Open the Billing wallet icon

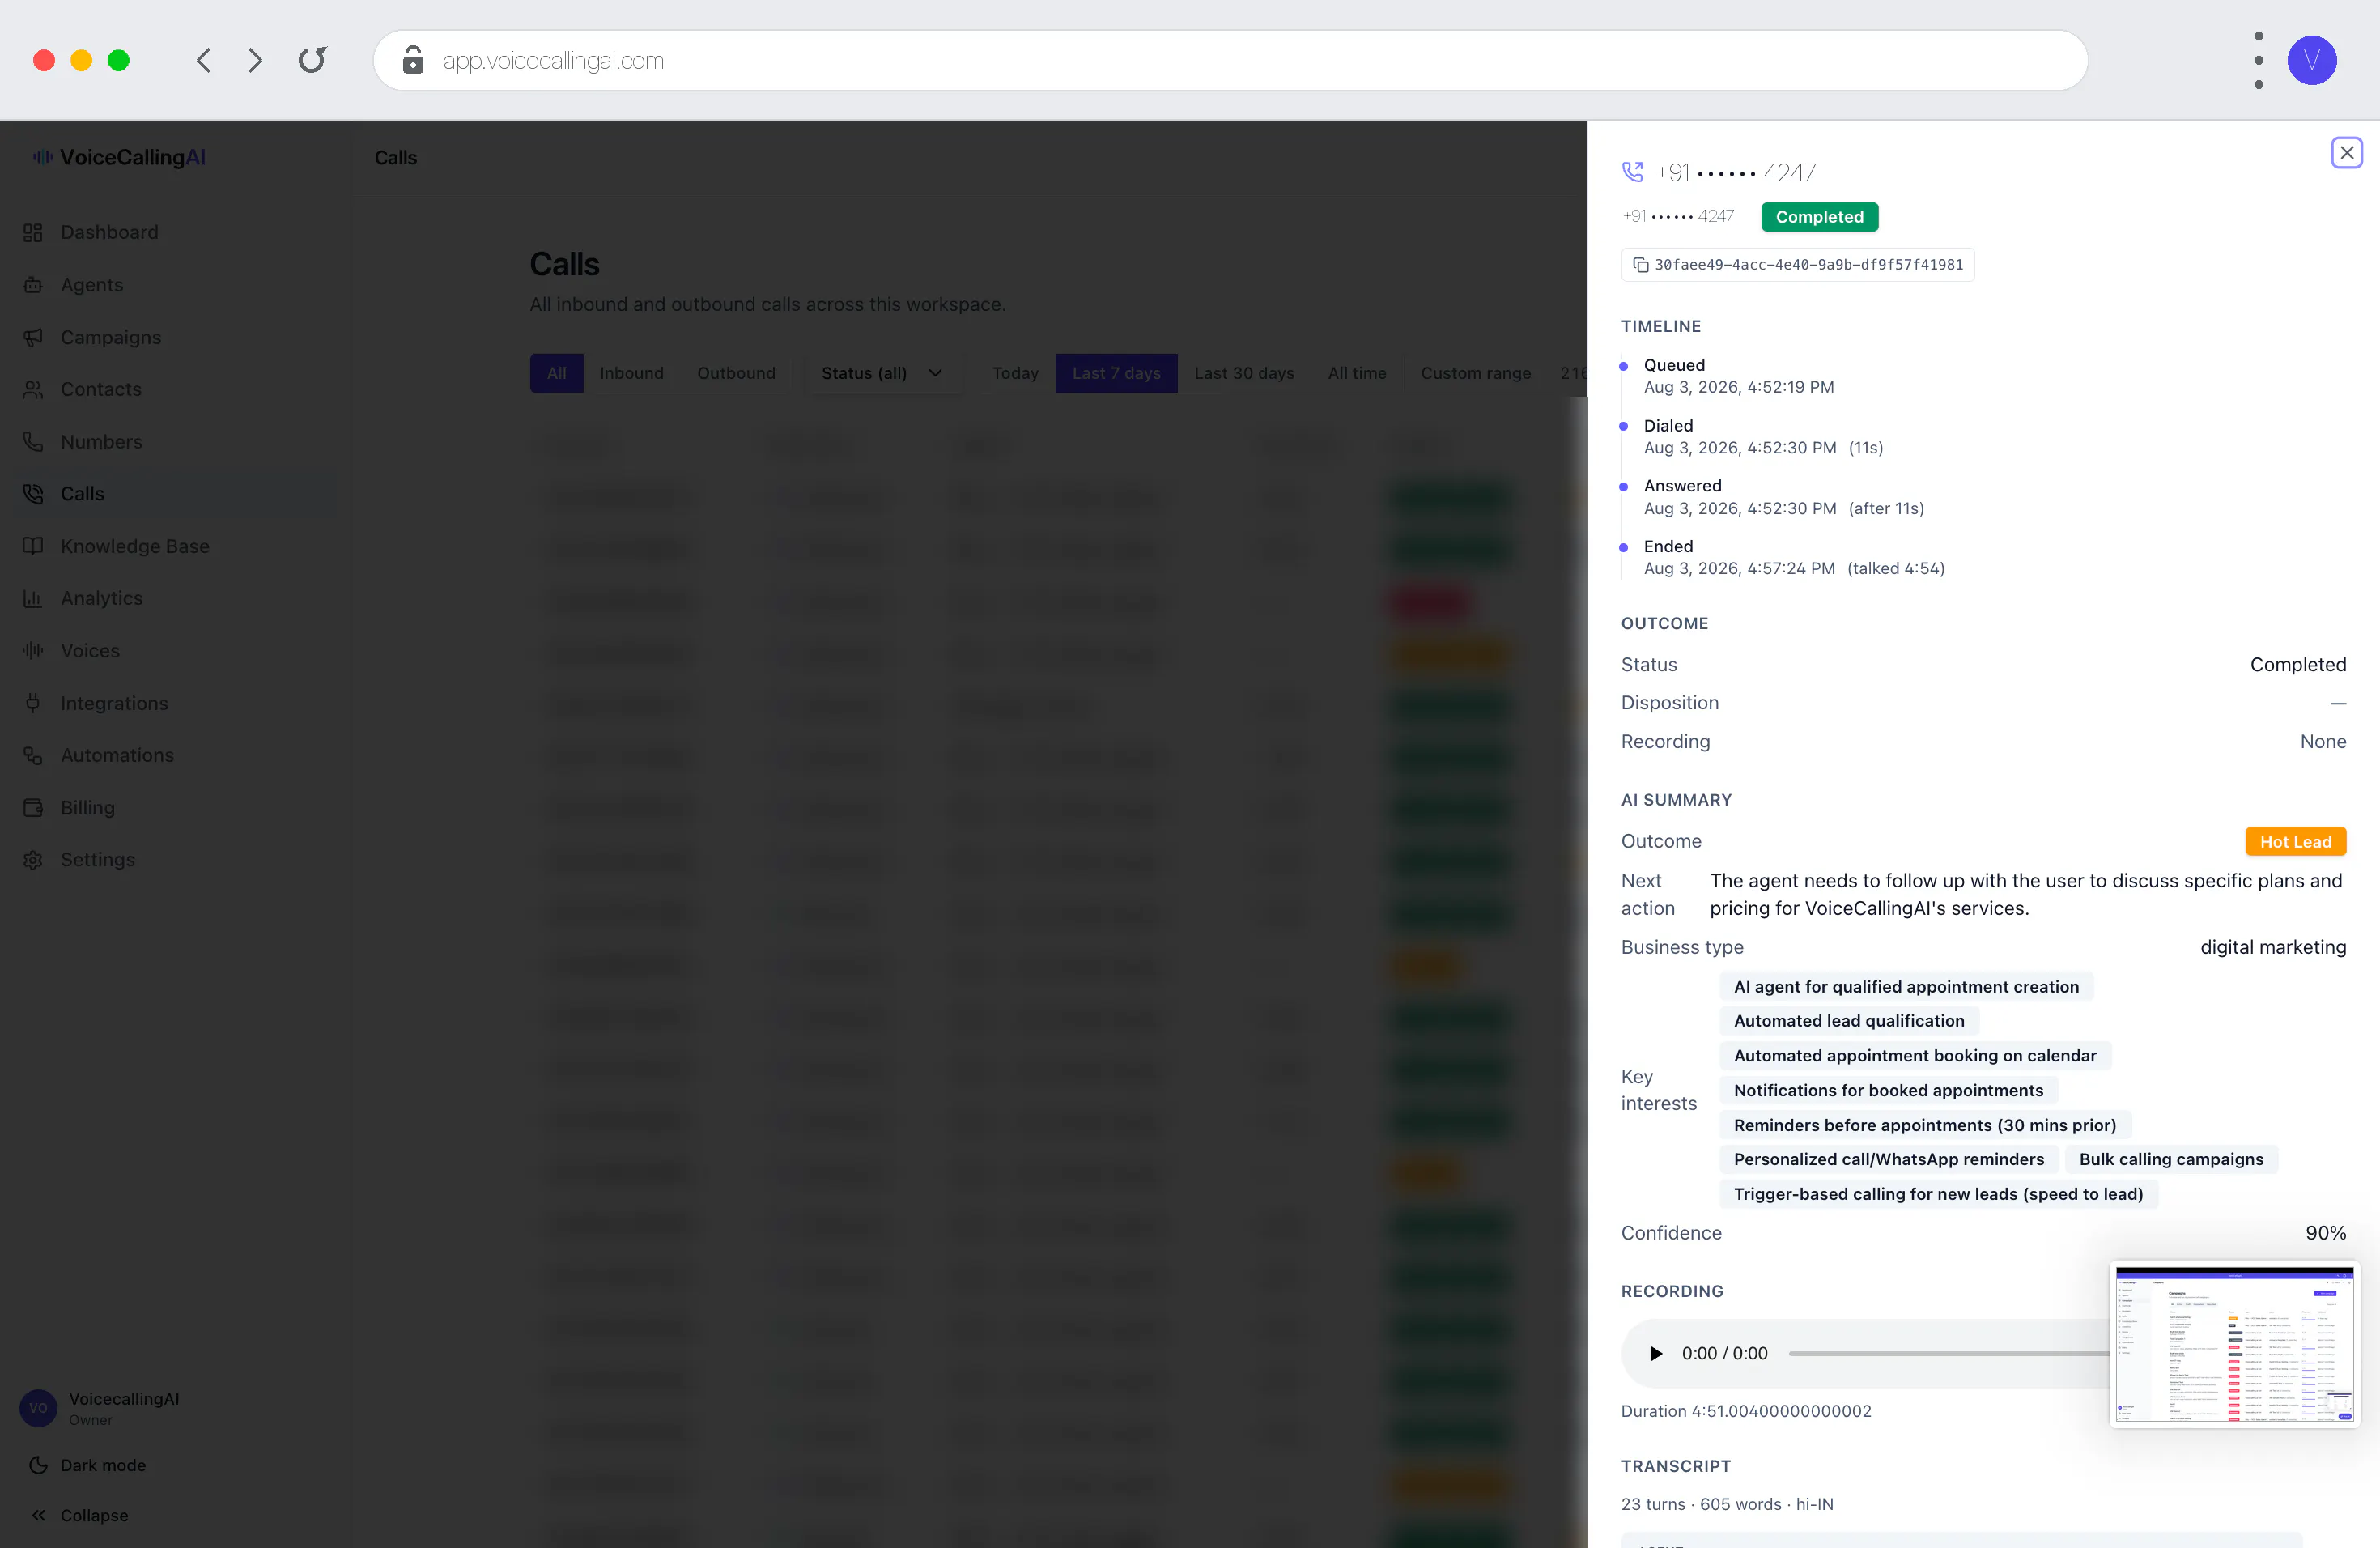33,808
